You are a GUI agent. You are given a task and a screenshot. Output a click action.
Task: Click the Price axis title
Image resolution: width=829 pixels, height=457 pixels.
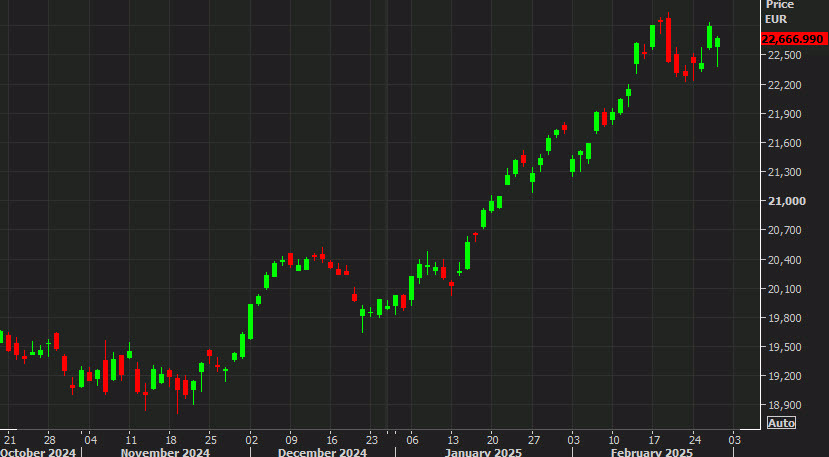click(780, 5)
